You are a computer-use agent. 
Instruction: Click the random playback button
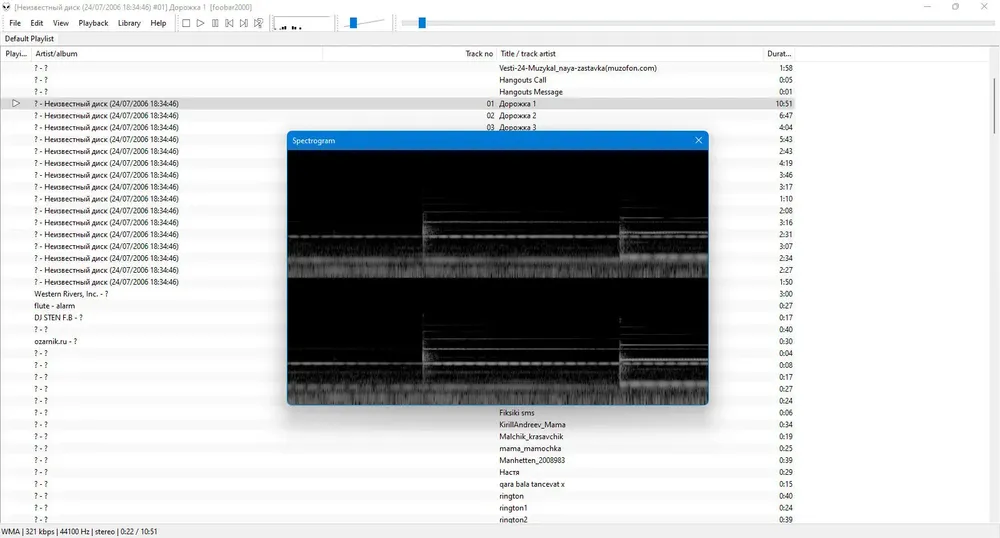click(x=258, y=23)
